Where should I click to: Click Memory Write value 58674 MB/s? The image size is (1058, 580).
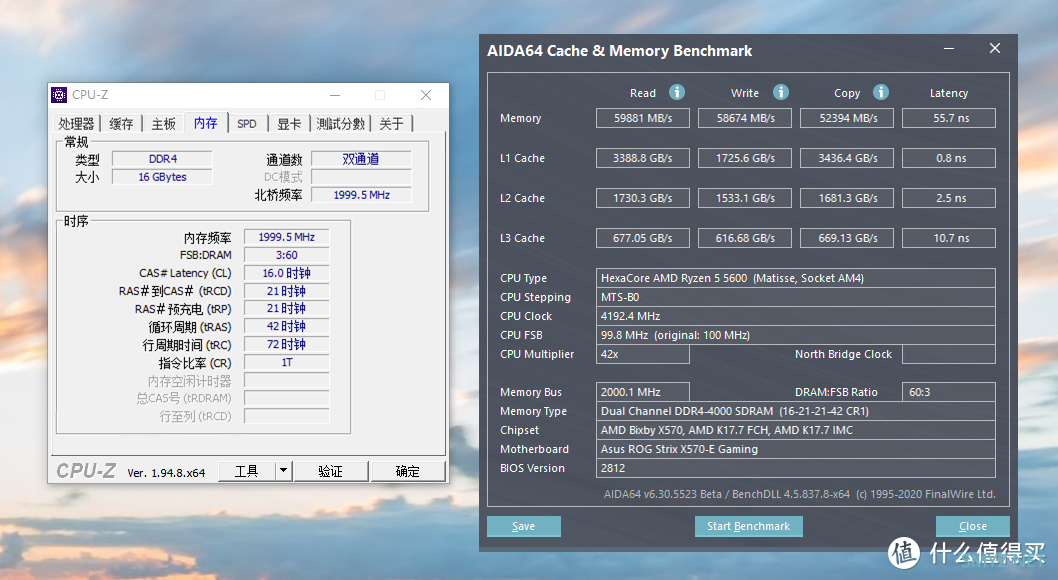745,118
